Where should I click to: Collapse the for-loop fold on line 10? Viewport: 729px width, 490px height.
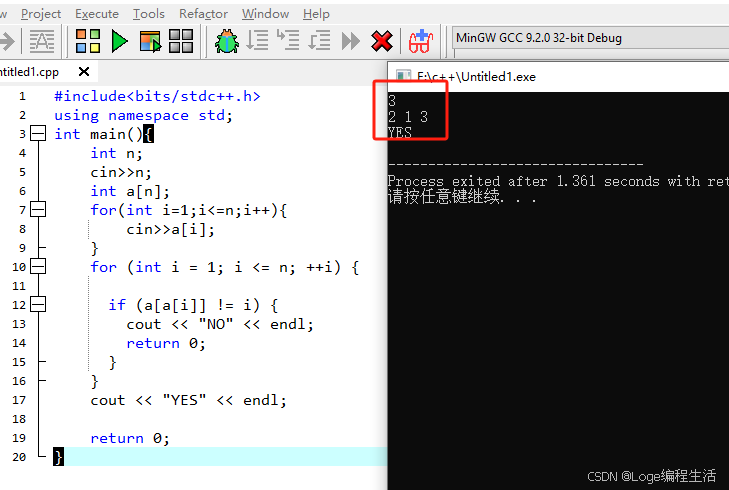38,266
